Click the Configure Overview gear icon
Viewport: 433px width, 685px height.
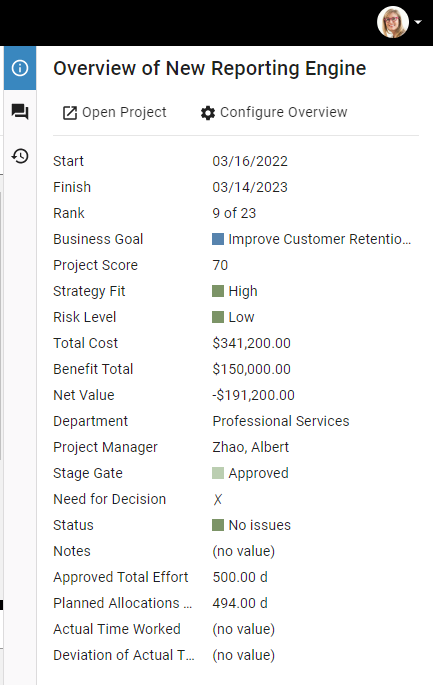pos(208,113)
